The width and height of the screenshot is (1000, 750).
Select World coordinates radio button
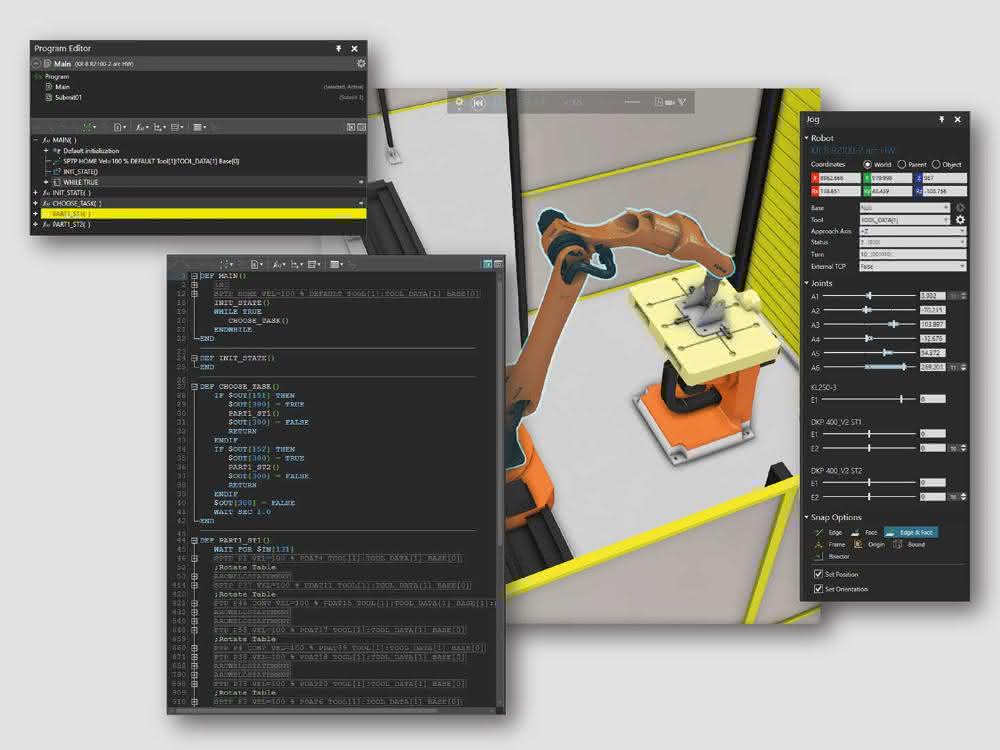coord(867,165)
